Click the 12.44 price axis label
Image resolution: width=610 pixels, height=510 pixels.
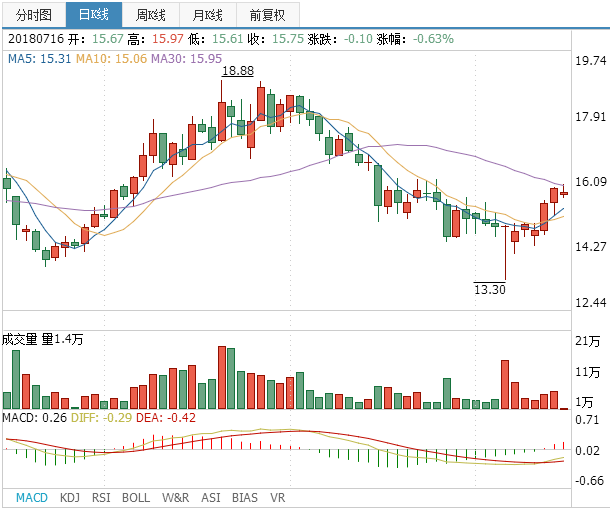pos(591,303)
